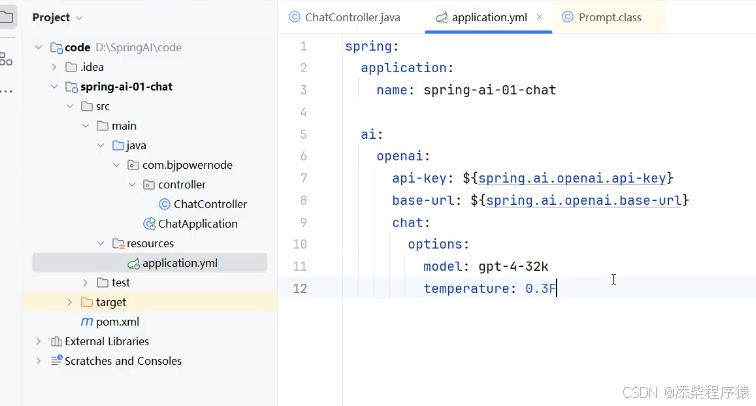This screenshot has width=756, height=406.
Task: Click the com.bjpowernode package icon
Action: click(x=133, y=165)
